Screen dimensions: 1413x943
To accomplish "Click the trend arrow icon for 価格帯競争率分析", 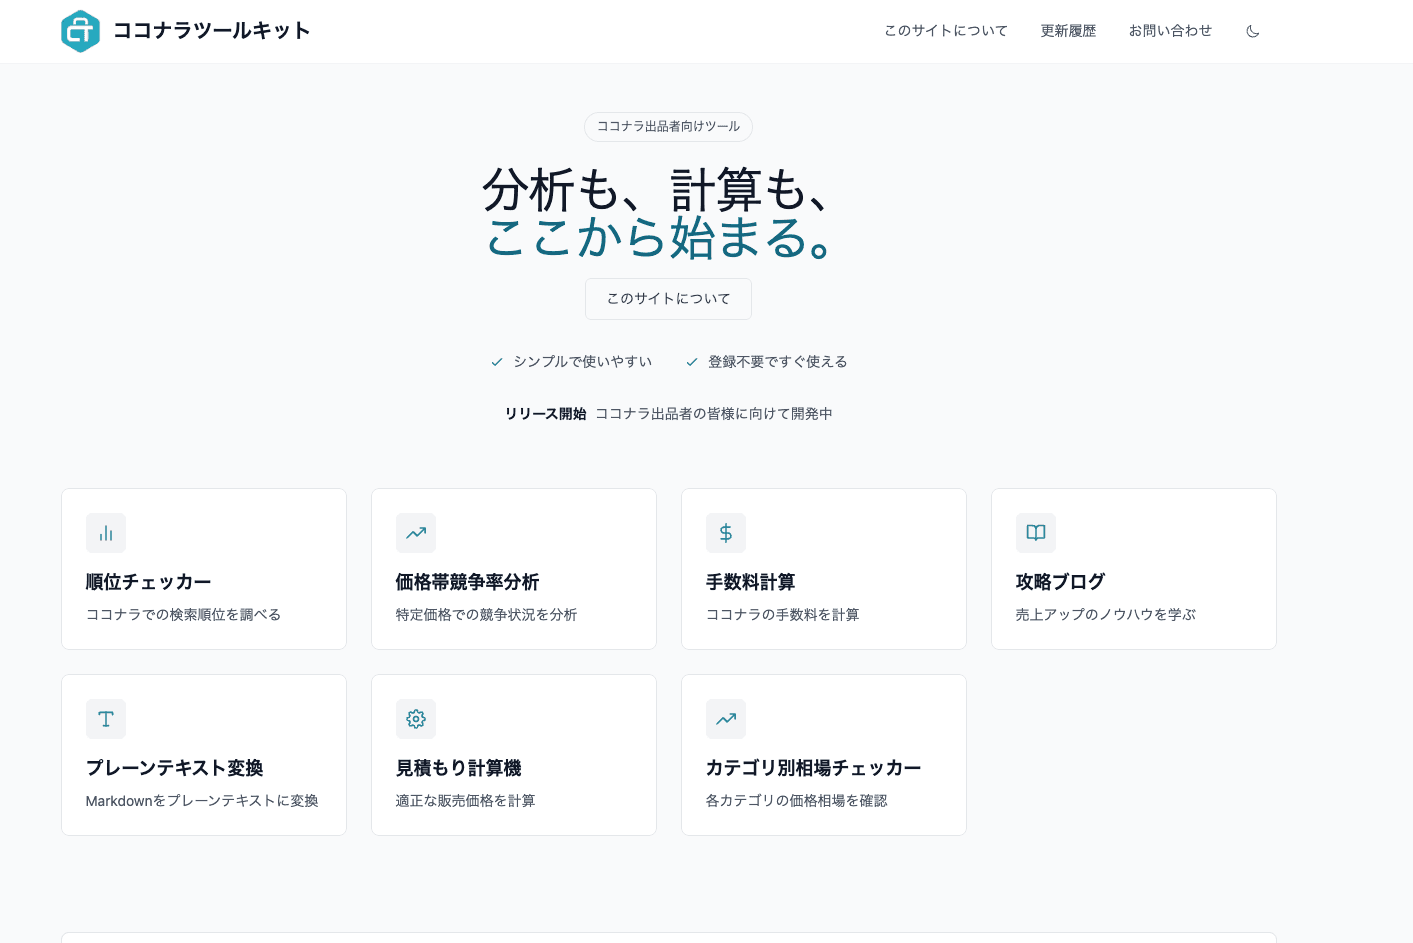I will [x=416, y=533].
